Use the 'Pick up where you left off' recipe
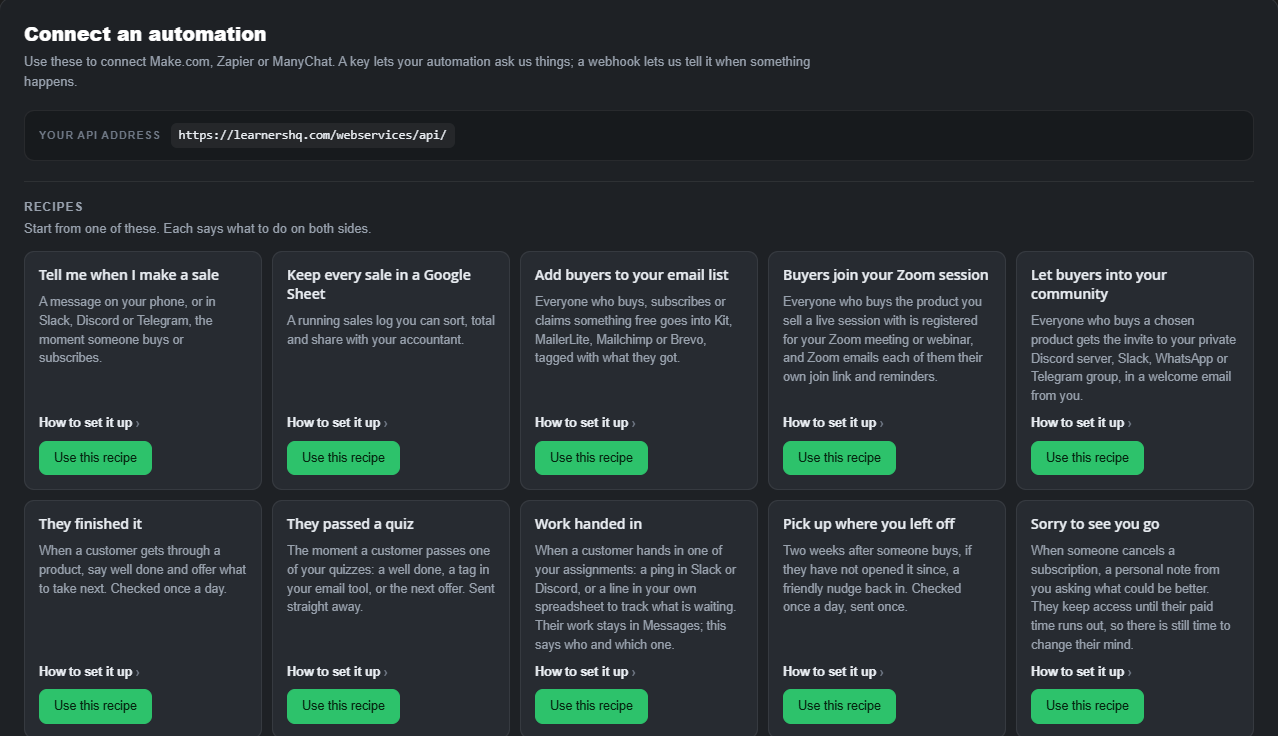Screen dimensions: 1278x736 (839, 706)
